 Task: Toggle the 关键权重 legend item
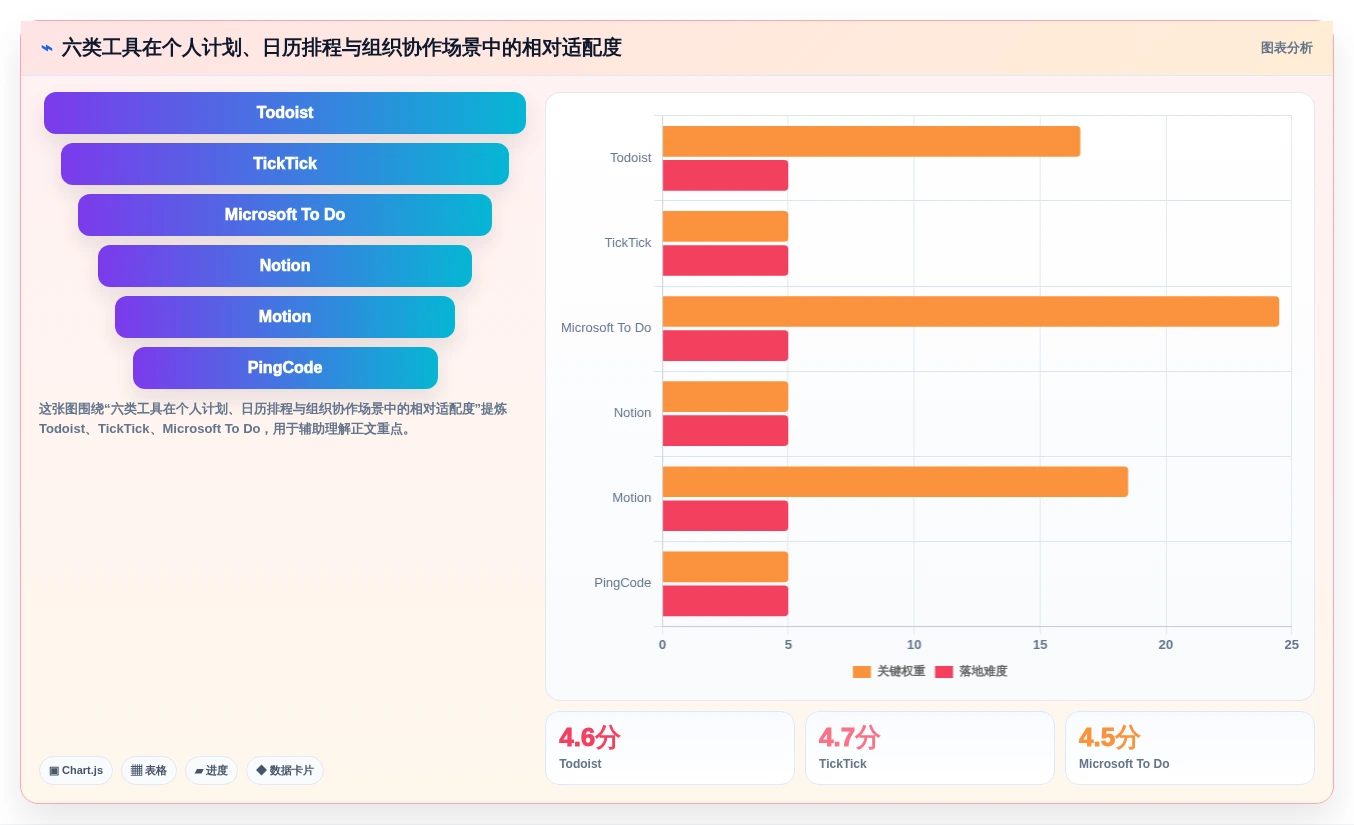tap(889, 672)
